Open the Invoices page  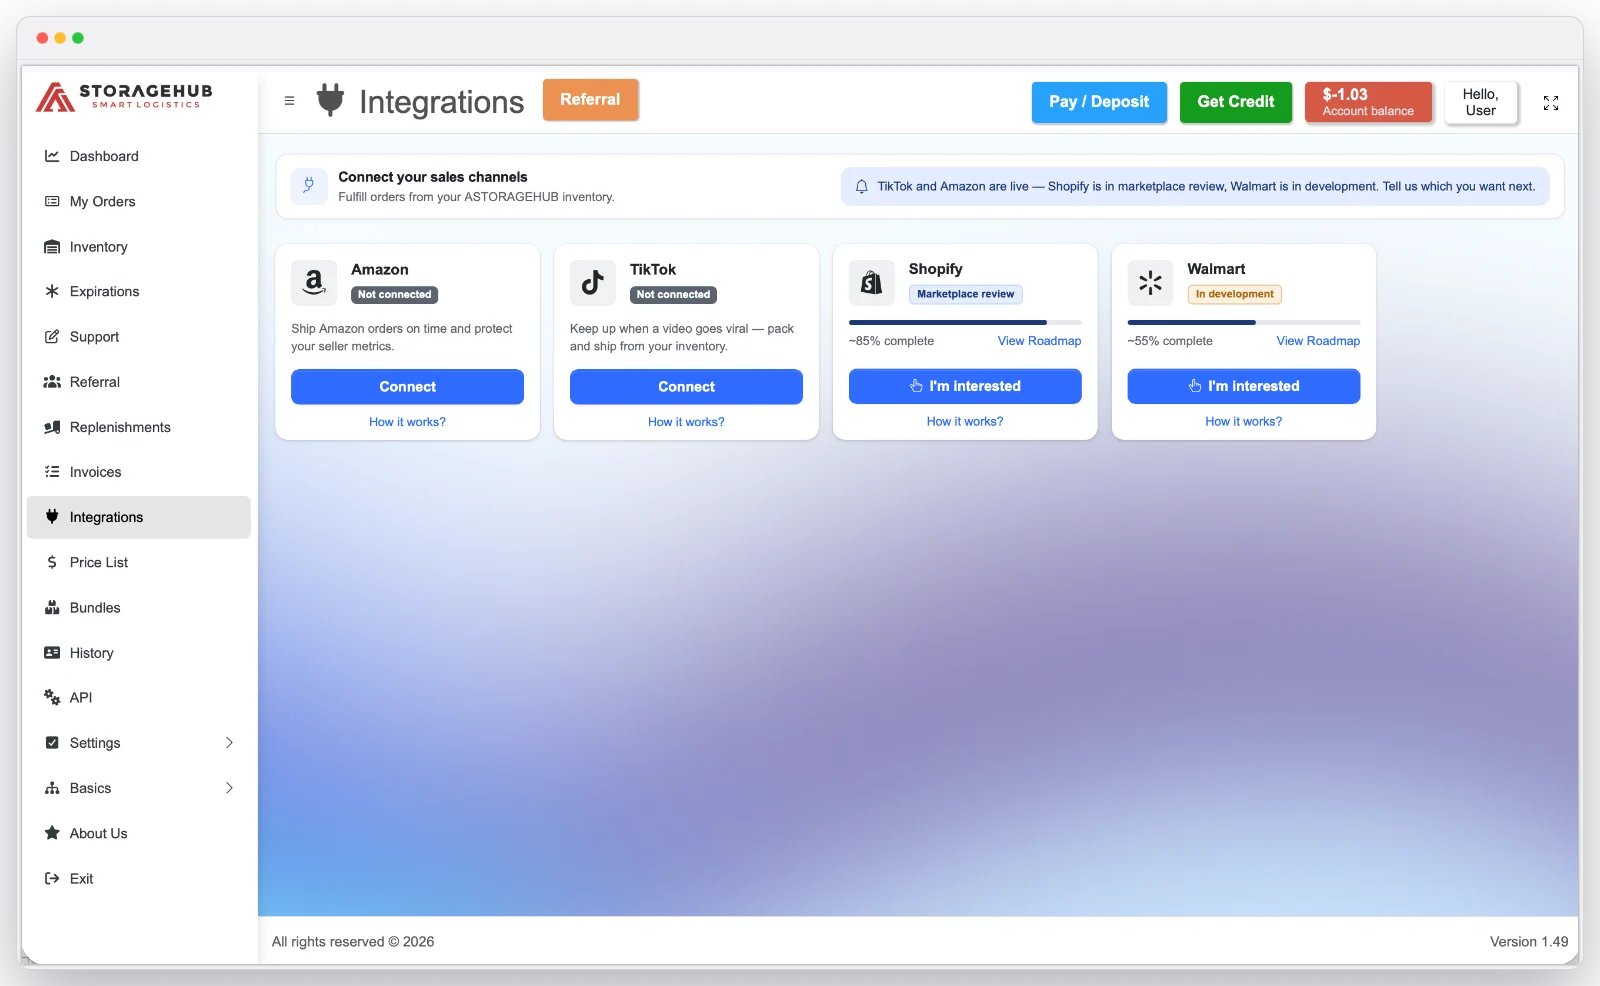click(139, 472)
